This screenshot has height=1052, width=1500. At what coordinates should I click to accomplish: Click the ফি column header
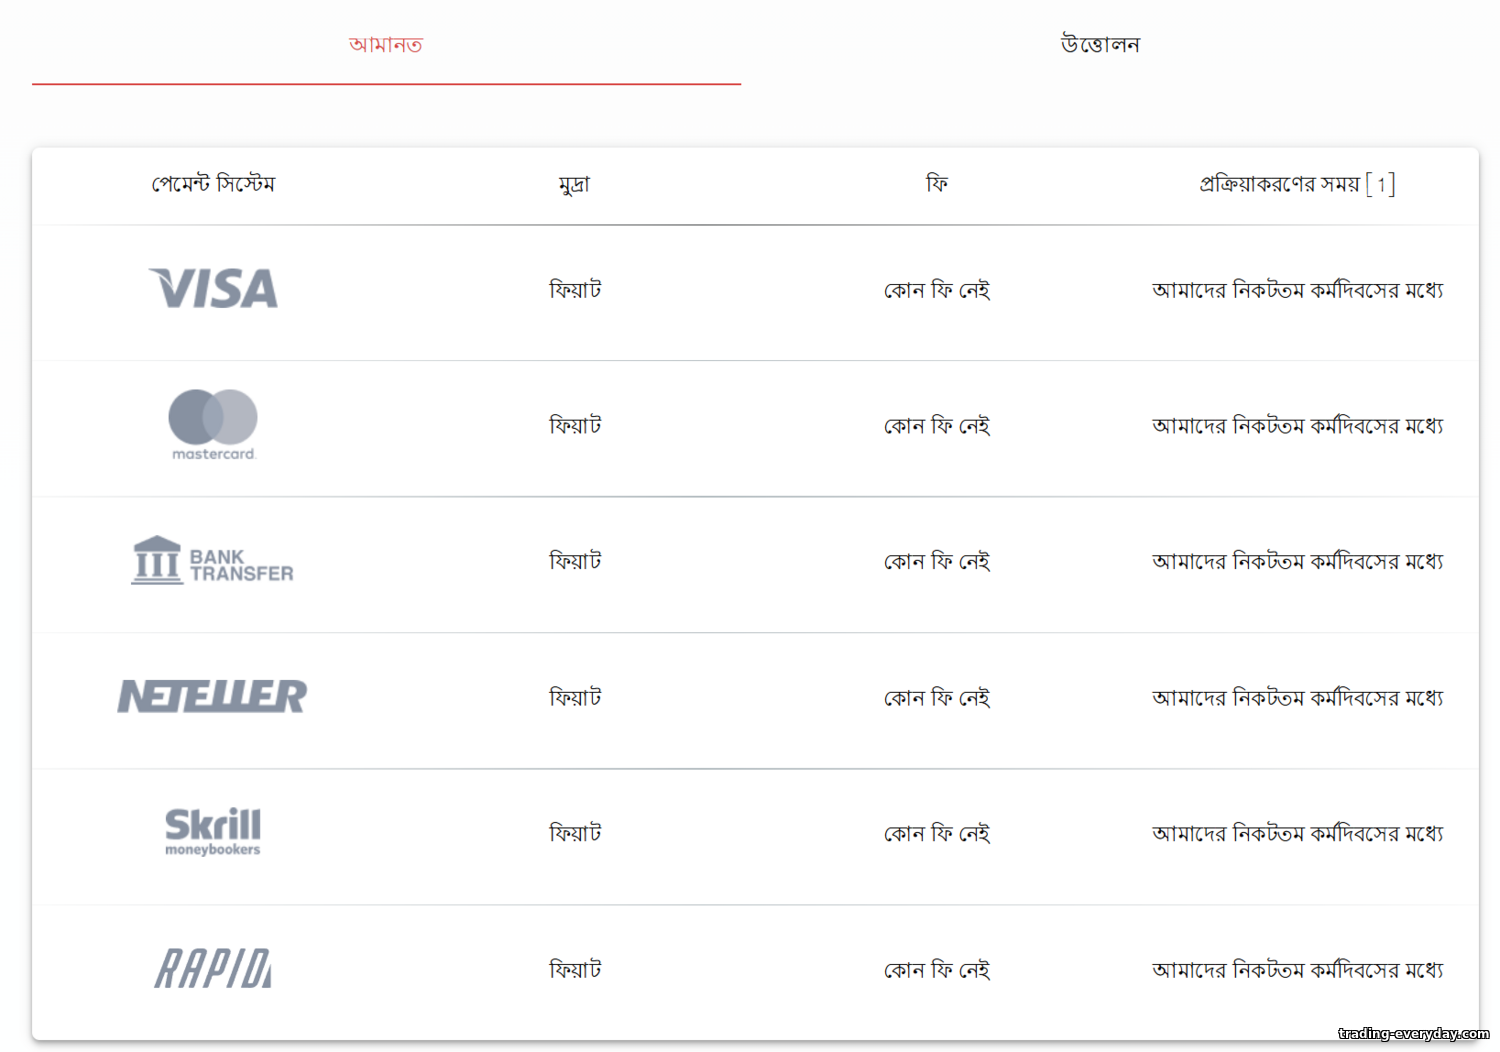(x=937, y=183)
